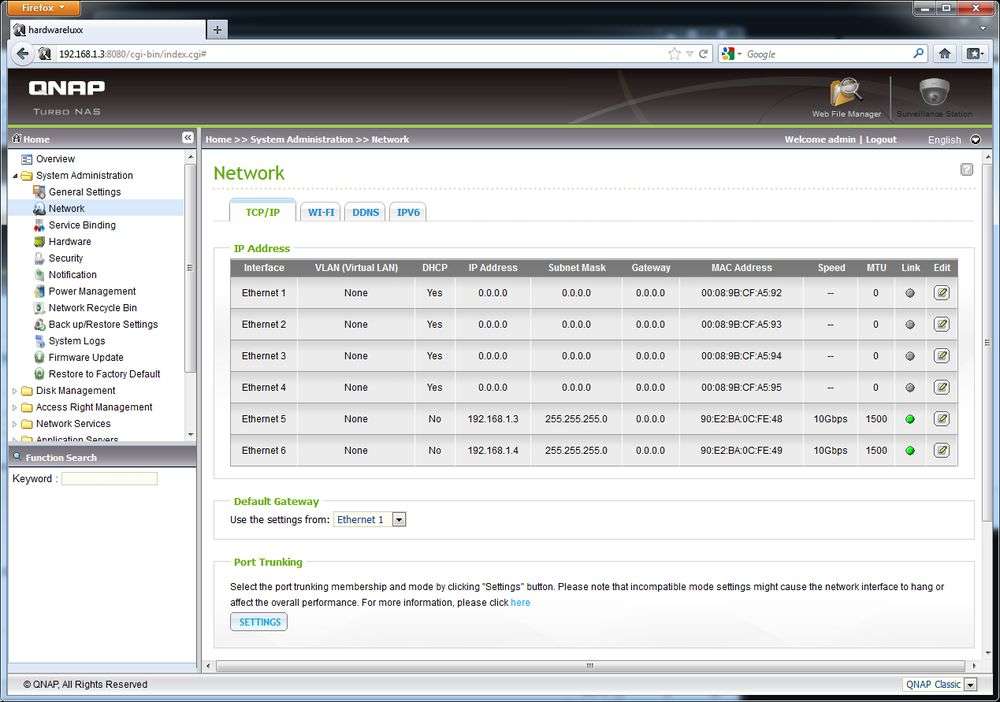The height and width of the screenshot is (702, 1000).
Task: Open Network Recycle Bin in the sidebar
Action: point(92,308)
